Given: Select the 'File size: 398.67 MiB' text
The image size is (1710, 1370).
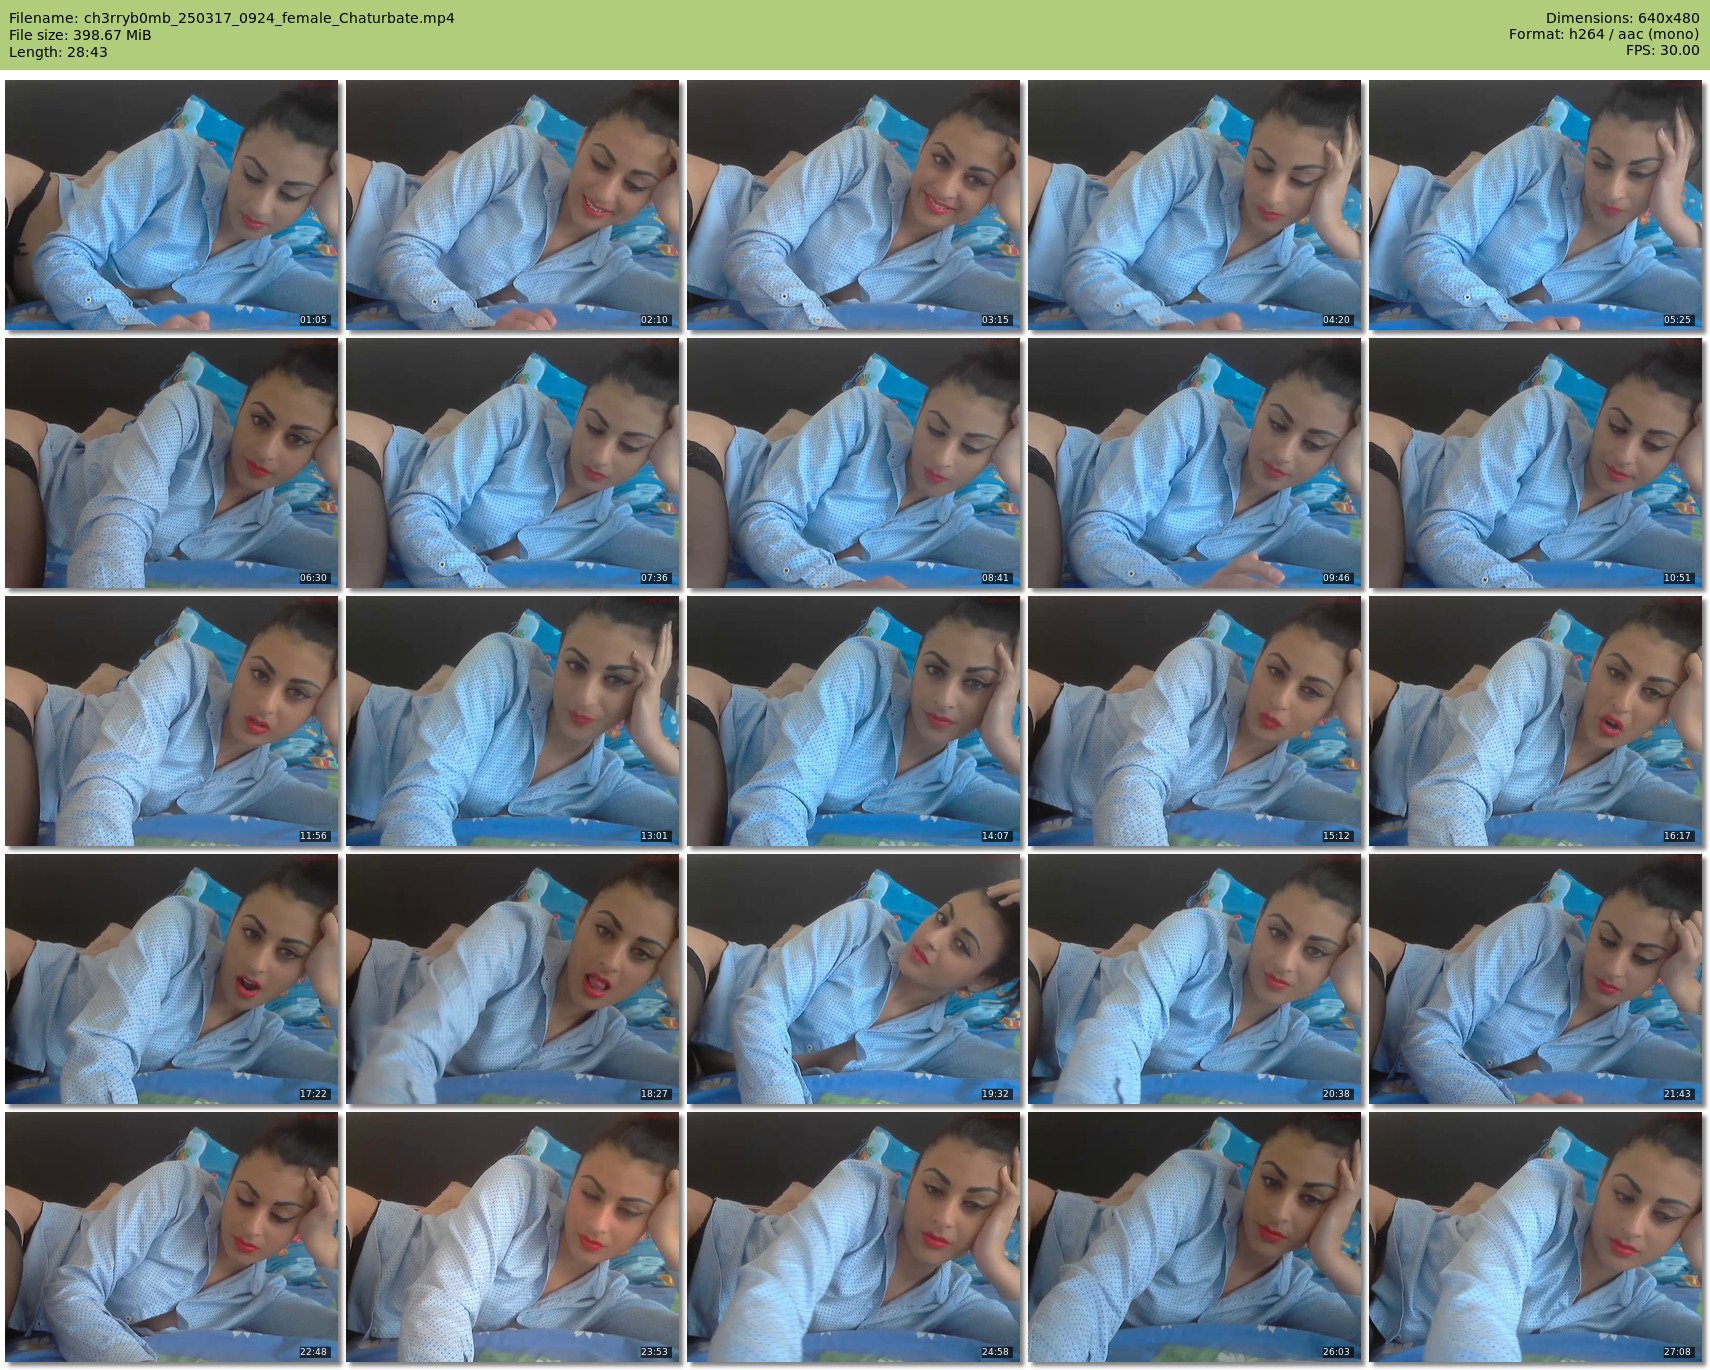Looking at the screenshot, I should coord(80,35).
